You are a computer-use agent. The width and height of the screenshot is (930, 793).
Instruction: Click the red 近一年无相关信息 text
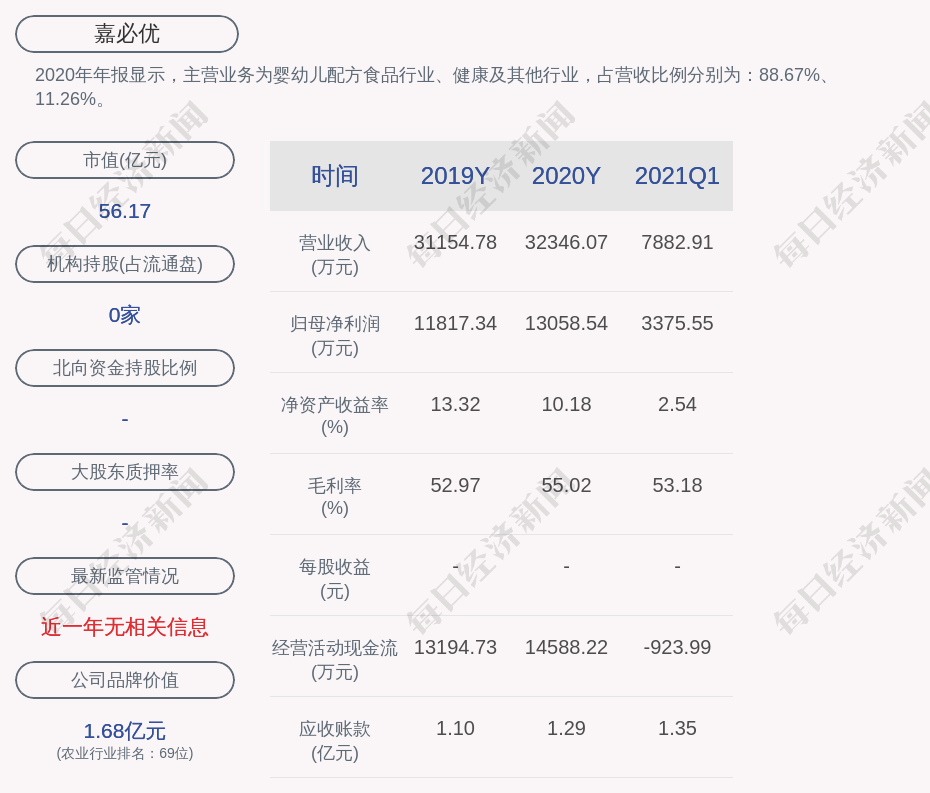coord(125,627)
